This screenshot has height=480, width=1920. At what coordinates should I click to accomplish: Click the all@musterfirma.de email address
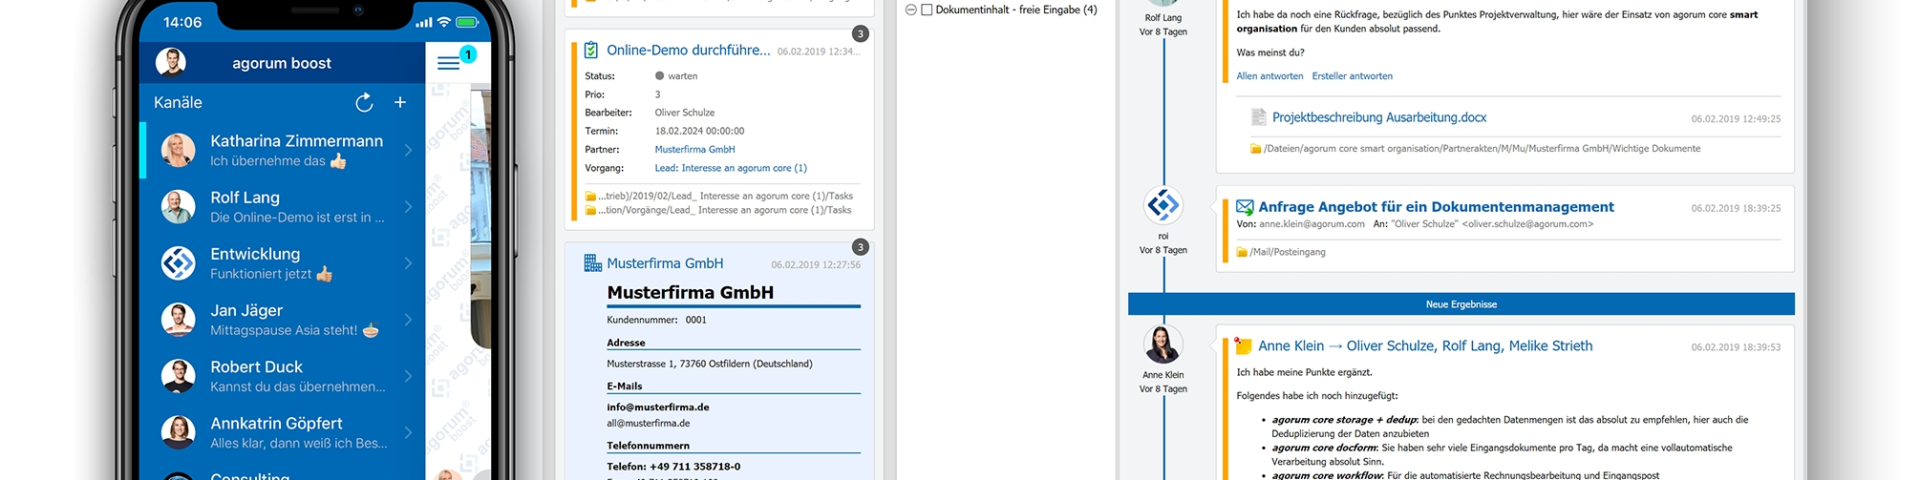pos(648,423)
